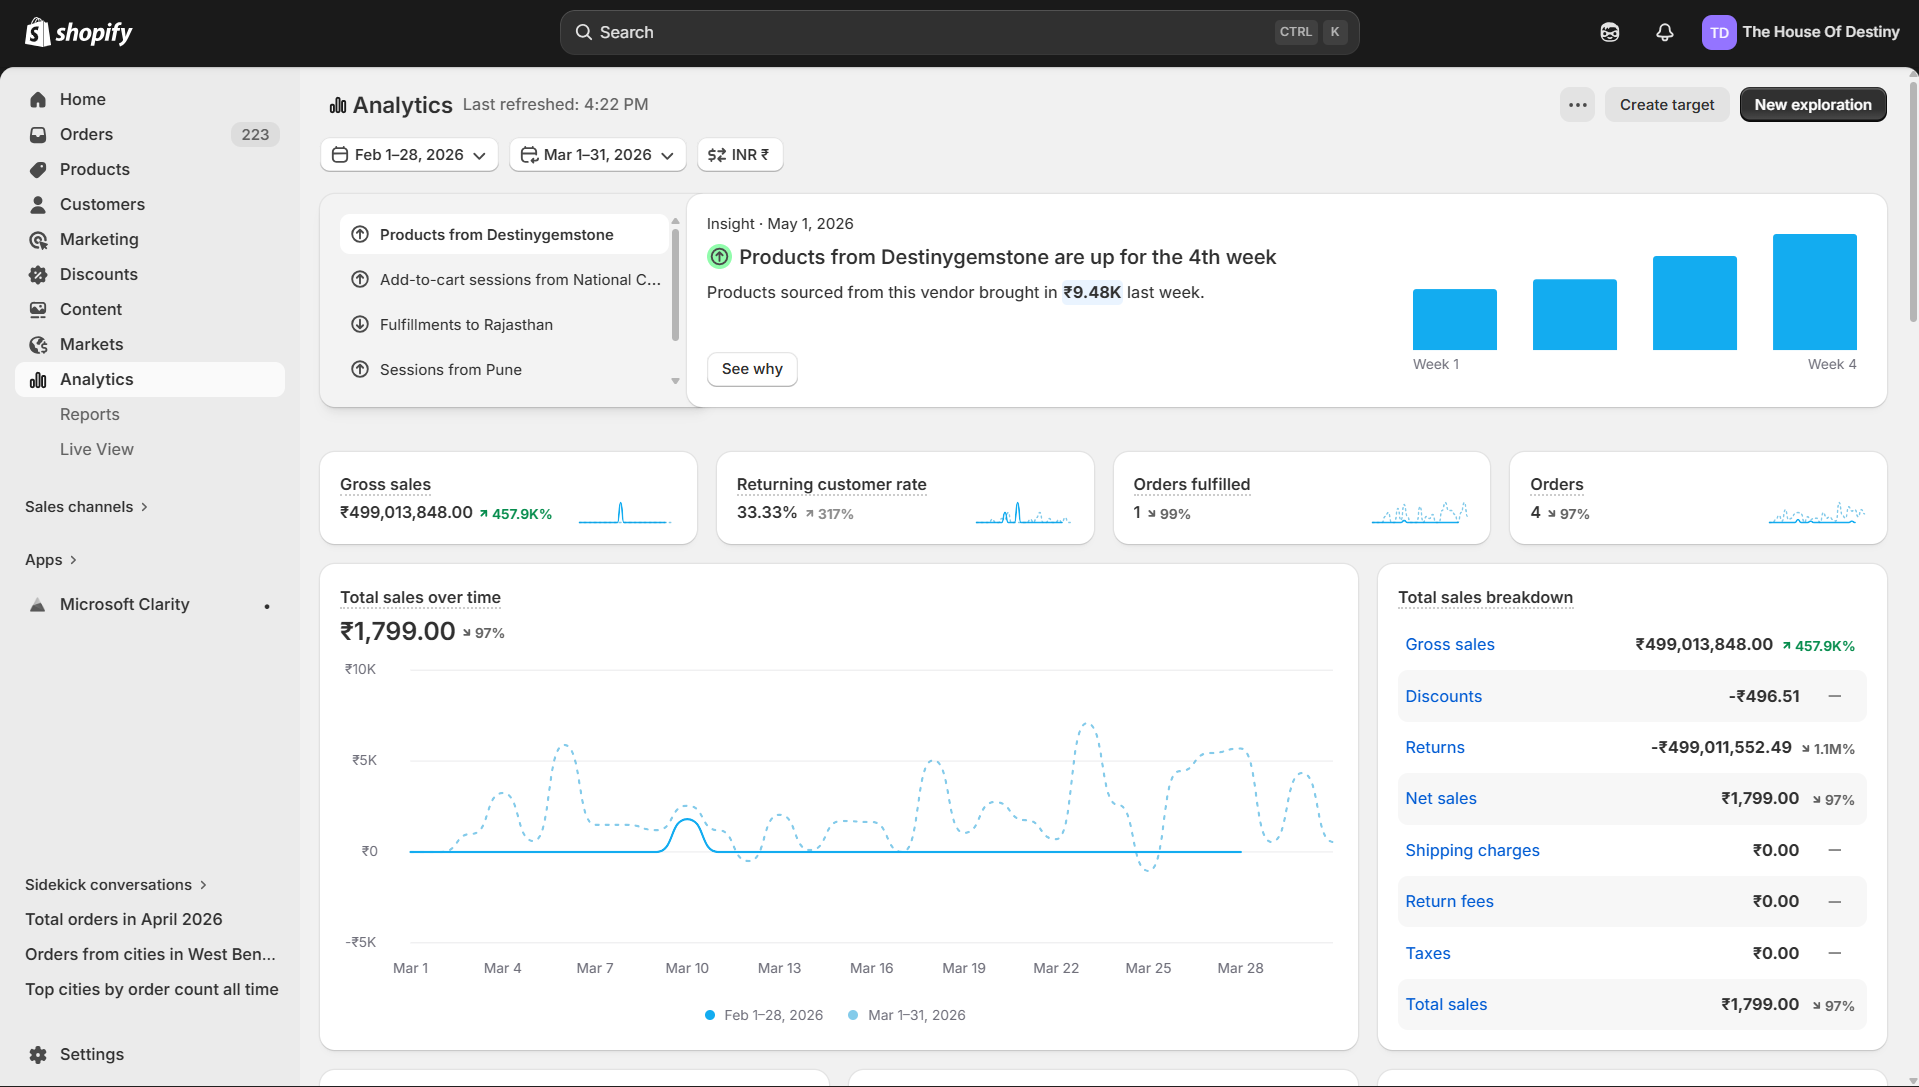Viewport: 1919px width, 1087px height.
Task: Click the New exploration button
Action: click(x=1812, y=105)
